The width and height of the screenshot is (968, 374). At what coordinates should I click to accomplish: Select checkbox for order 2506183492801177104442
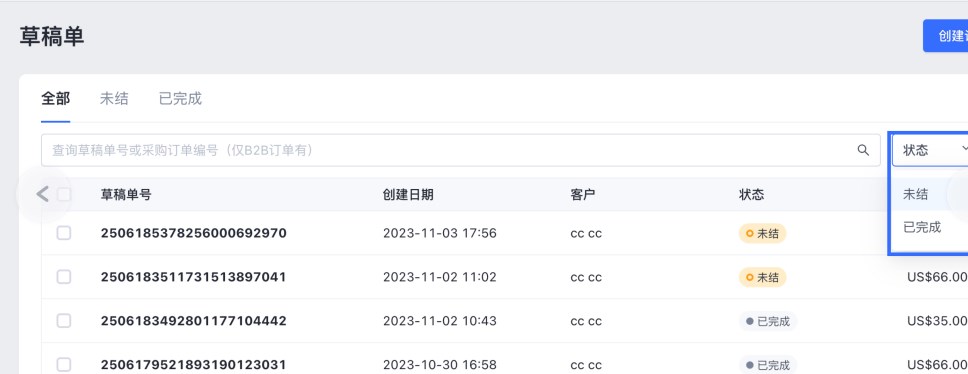tap(64, 321)
